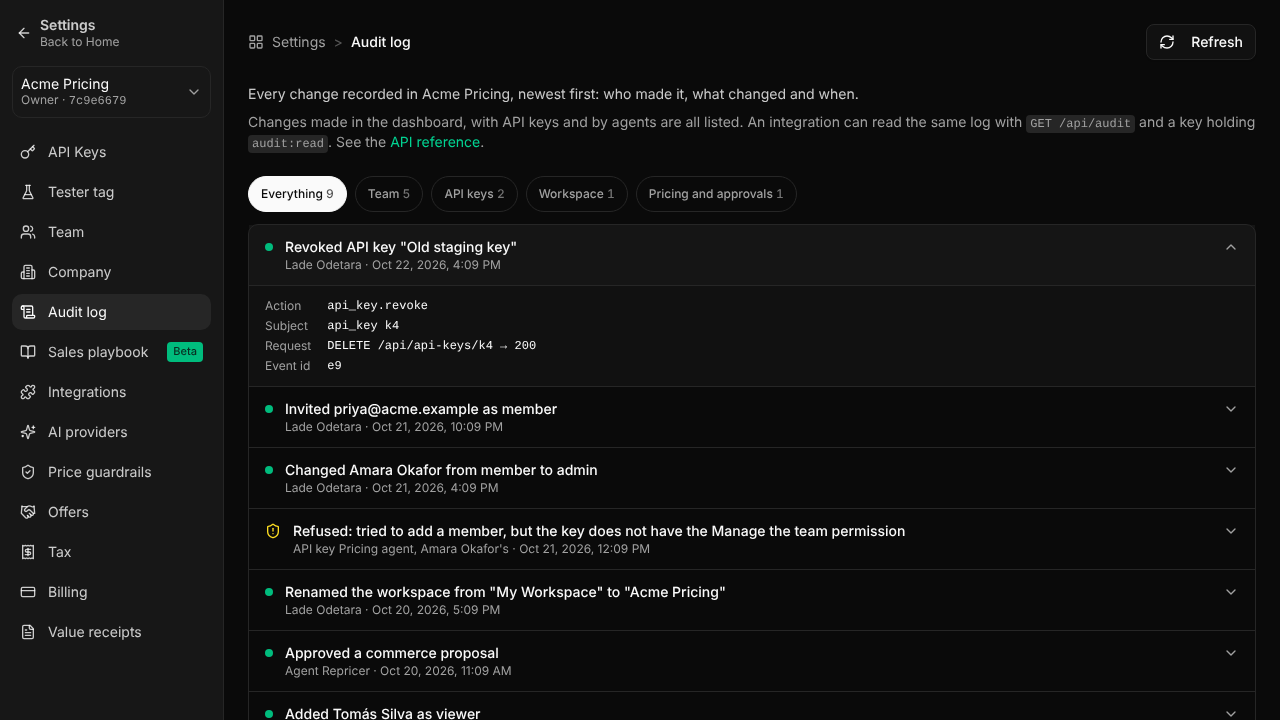Click the Team people icon

pyautogui.click(x=28, y=232)
